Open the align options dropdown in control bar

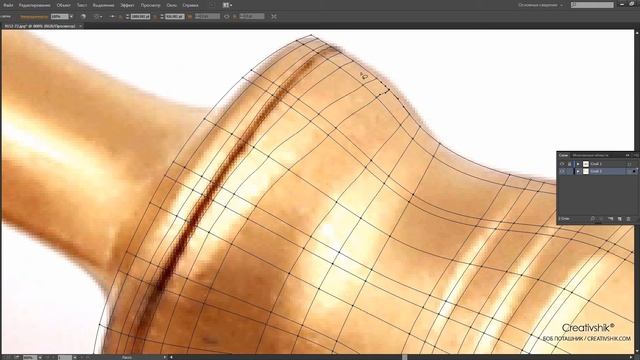98,16
